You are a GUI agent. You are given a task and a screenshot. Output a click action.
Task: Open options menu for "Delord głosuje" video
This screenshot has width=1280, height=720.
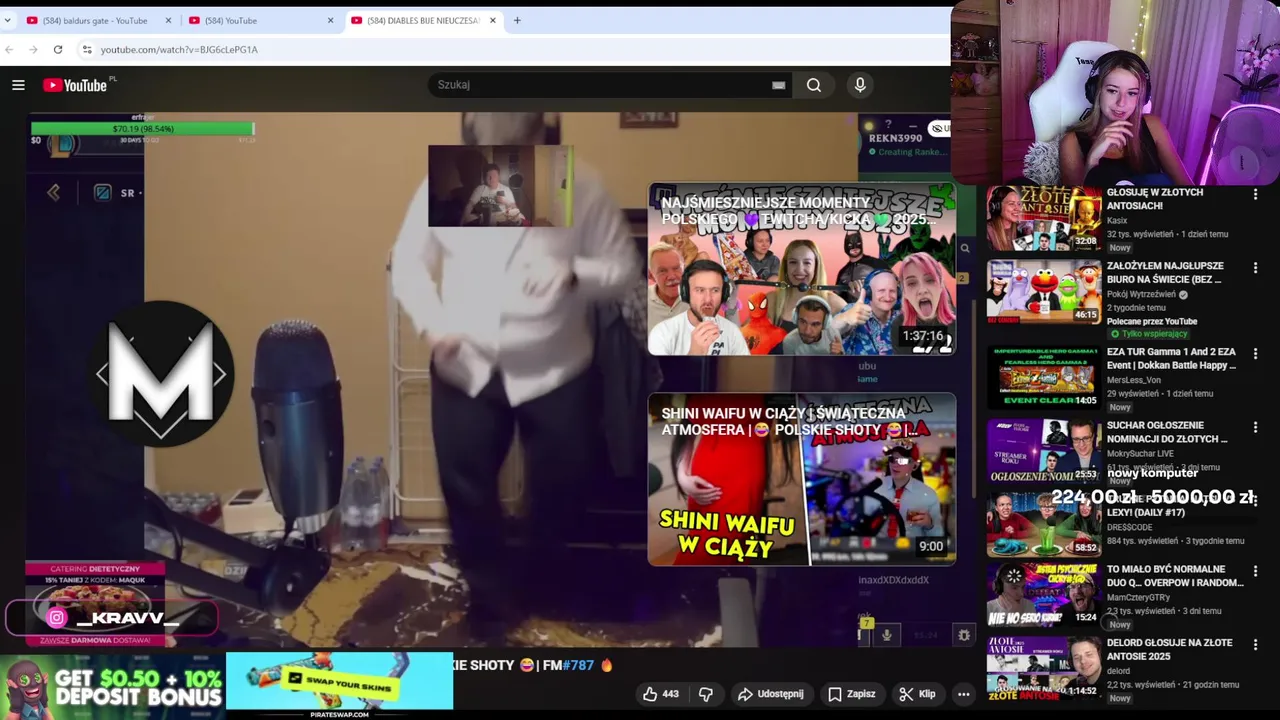pyautogui.click(x=1255, y=644)
